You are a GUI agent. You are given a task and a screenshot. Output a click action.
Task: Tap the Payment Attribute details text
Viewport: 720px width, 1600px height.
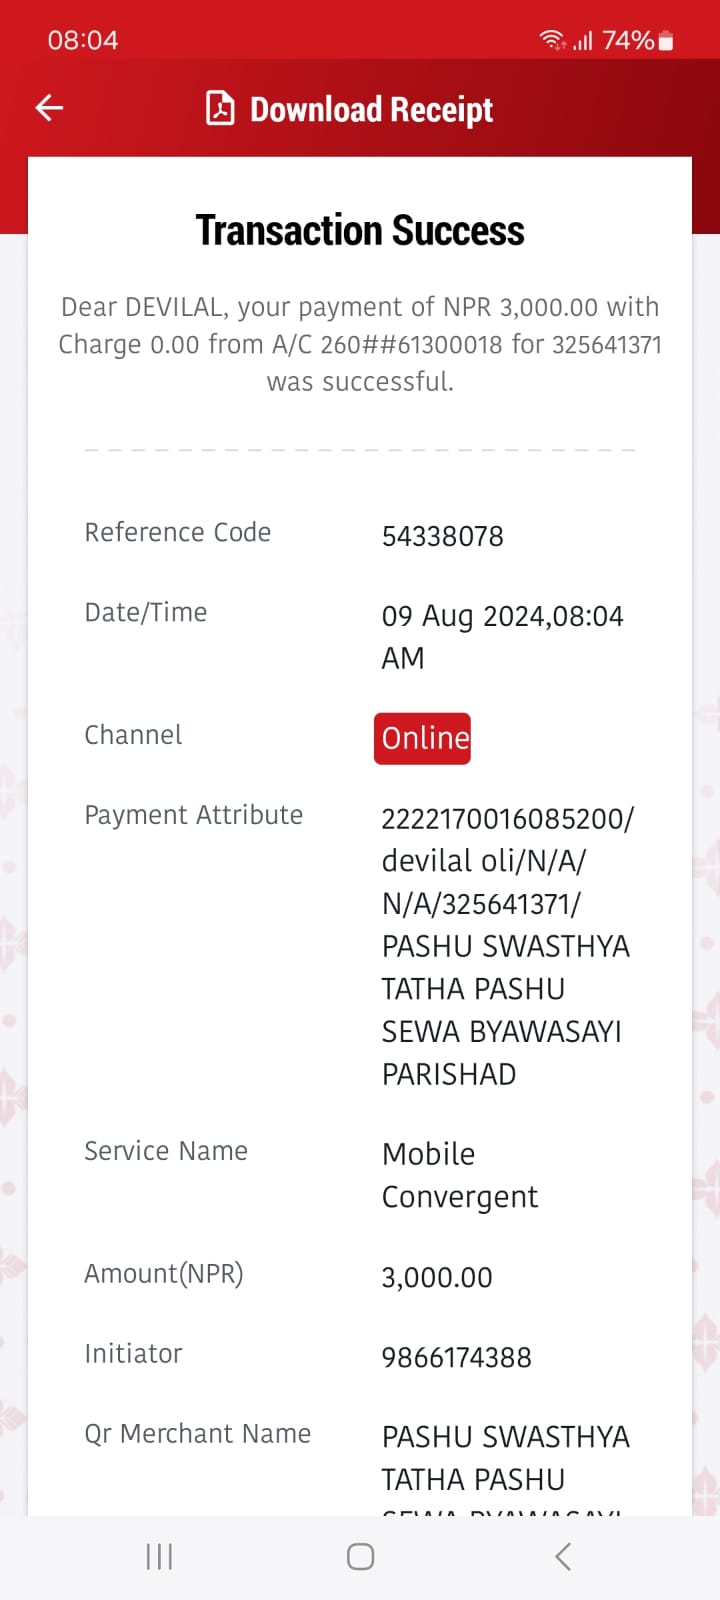[x=507, y=946]
